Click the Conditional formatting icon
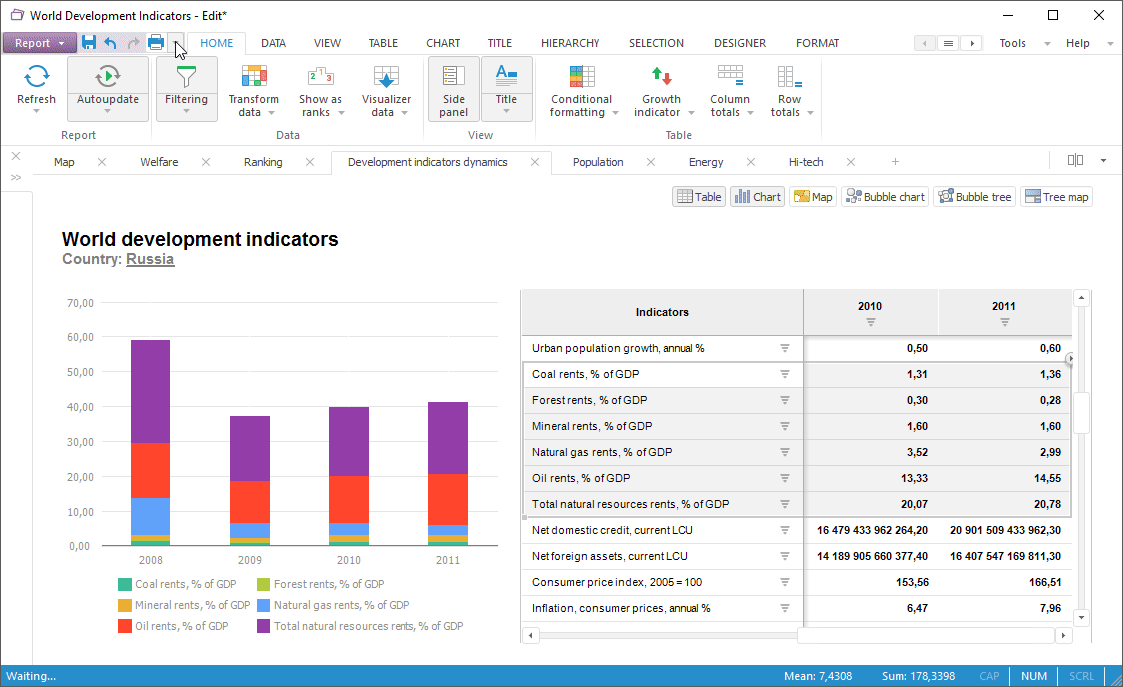The image size is (1123, 687). [x=581, y=77]
